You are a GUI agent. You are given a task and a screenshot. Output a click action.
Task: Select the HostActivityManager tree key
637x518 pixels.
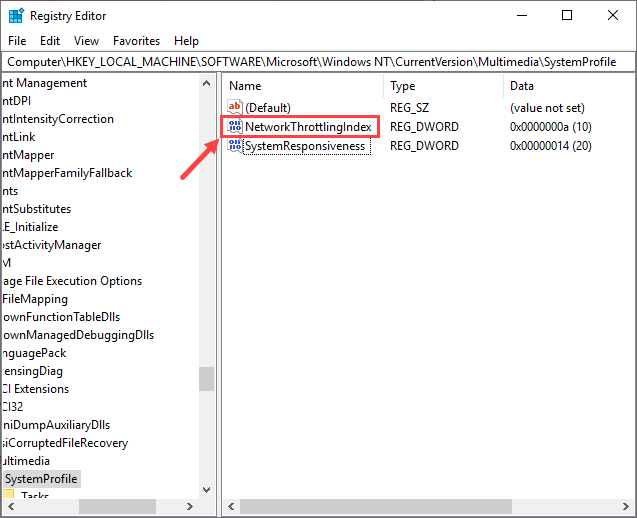pyautogui.click(x=51, y=245)
